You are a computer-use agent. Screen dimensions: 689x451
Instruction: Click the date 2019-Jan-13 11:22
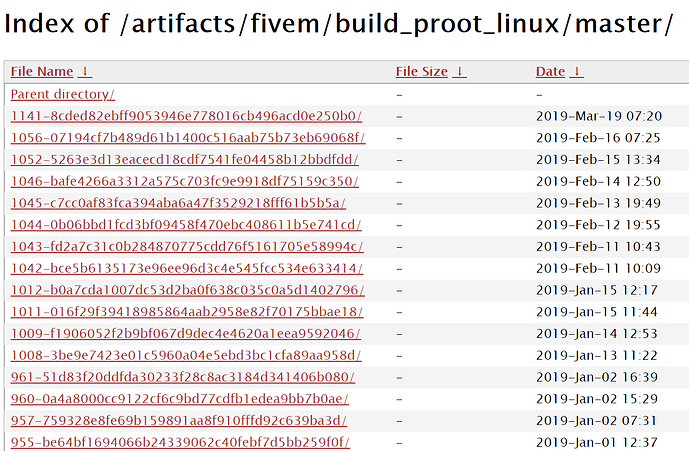click(597, 356)
